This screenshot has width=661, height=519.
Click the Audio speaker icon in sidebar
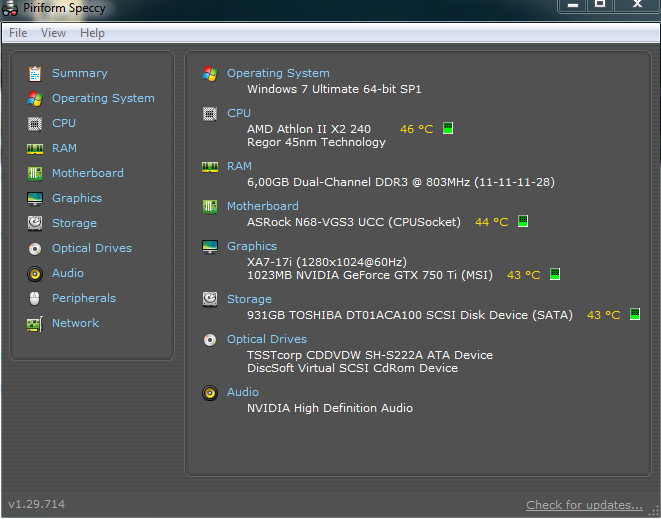pos(35,274)
